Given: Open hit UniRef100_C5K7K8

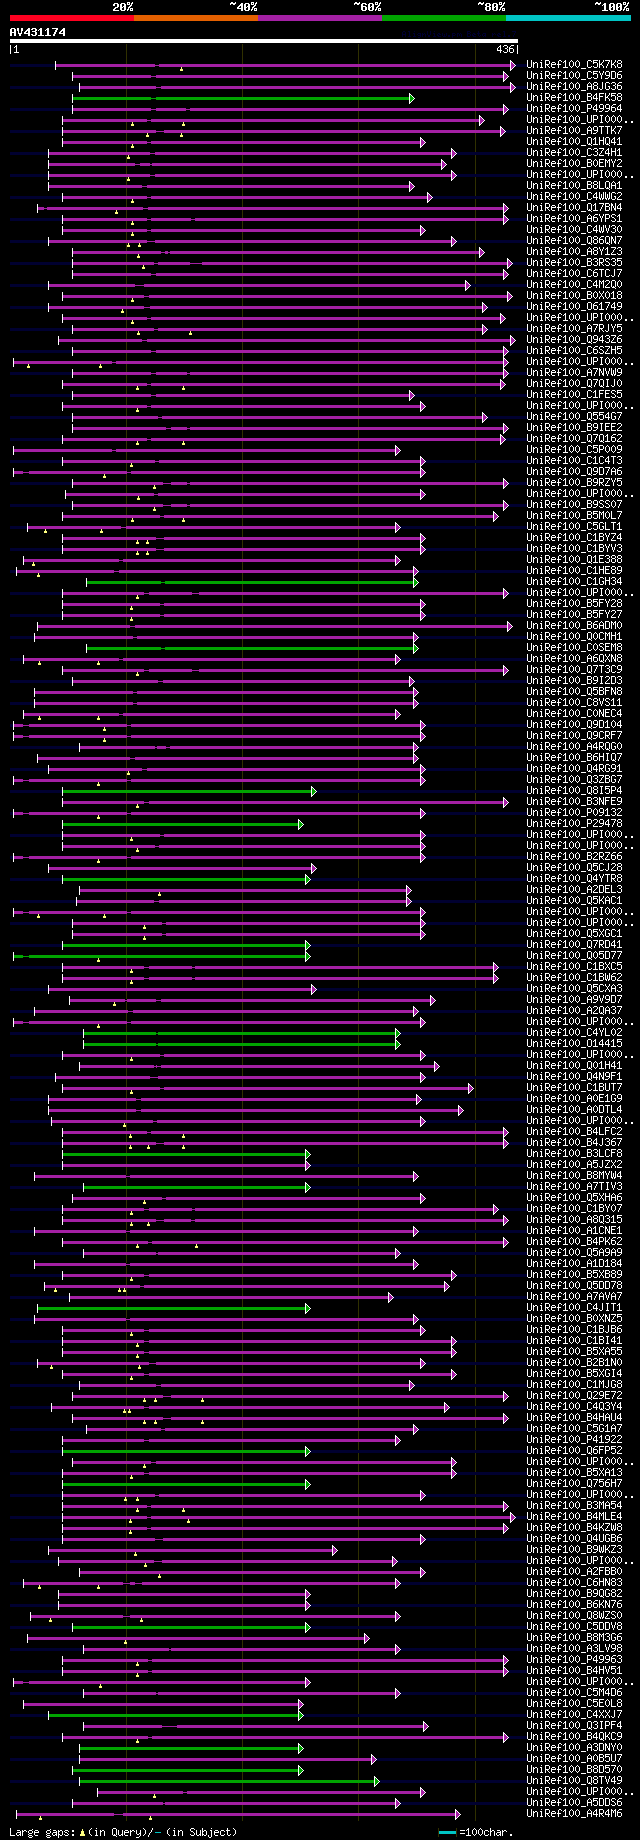Looking at the screenshot, I should pos(574,64).
